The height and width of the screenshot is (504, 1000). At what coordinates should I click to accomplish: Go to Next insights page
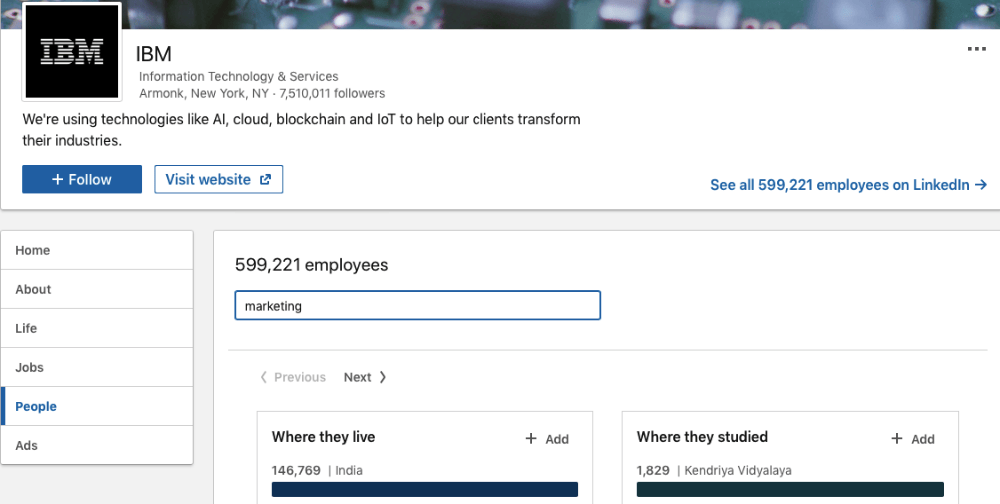[x=365, y=377]
